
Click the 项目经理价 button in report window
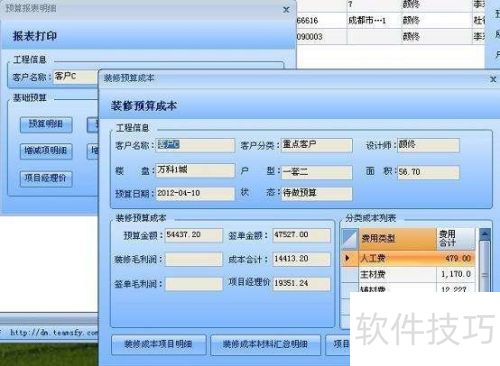(x=46, y=178)
